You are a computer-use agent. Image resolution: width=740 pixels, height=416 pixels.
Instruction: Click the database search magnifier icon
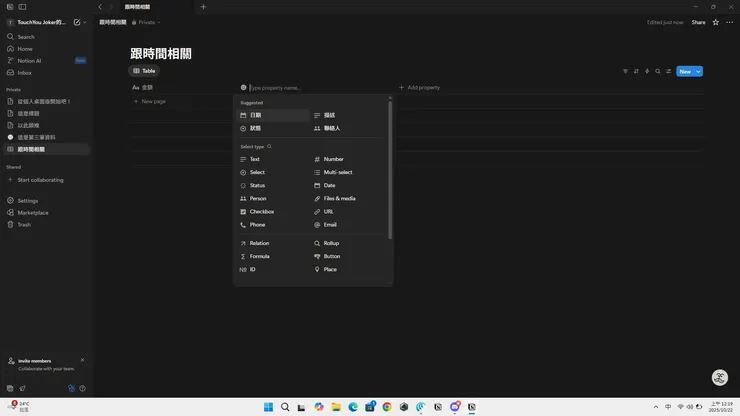coord(658,71)
